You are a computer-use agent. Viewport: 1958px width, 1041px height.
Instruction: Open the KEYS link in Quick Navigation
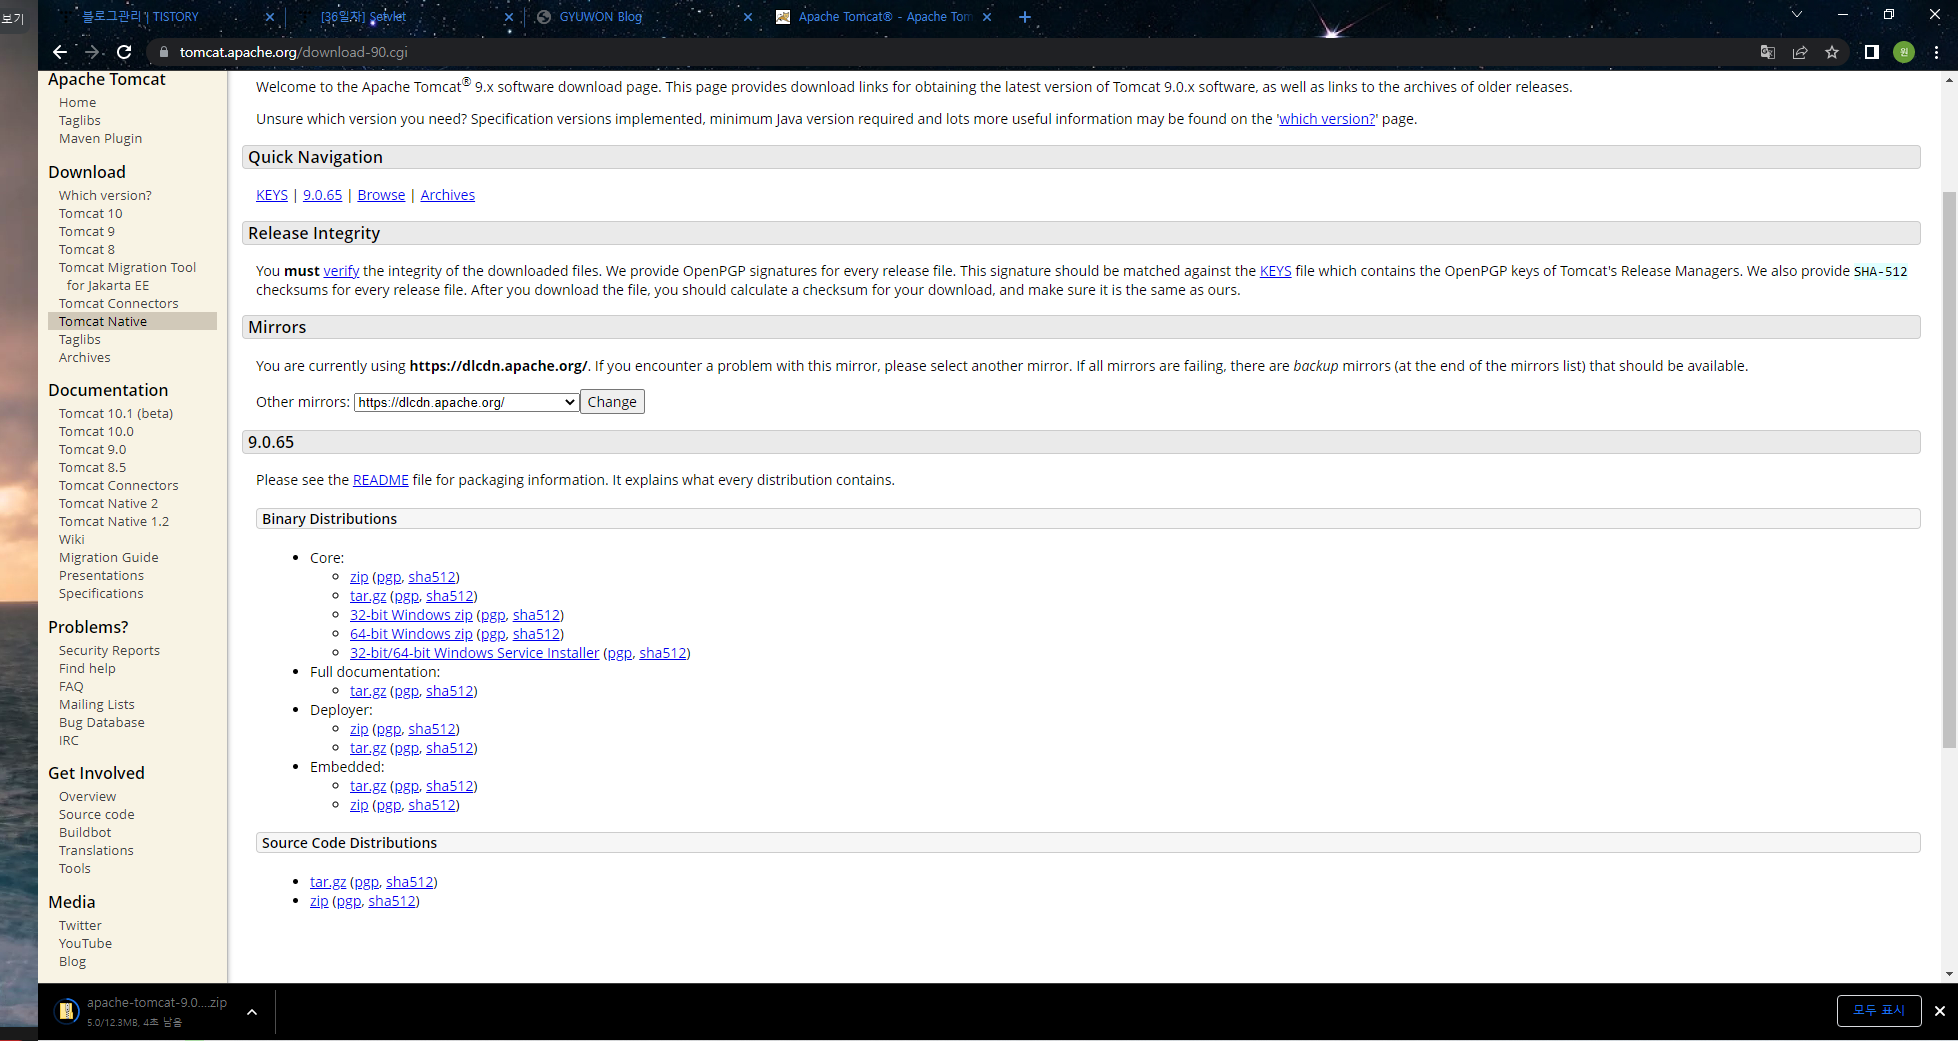(272, 195)
